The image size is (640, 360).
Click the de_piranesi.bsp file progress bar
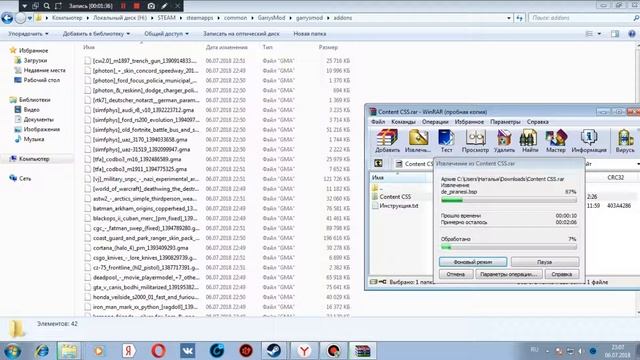click(x=509, y=200)
